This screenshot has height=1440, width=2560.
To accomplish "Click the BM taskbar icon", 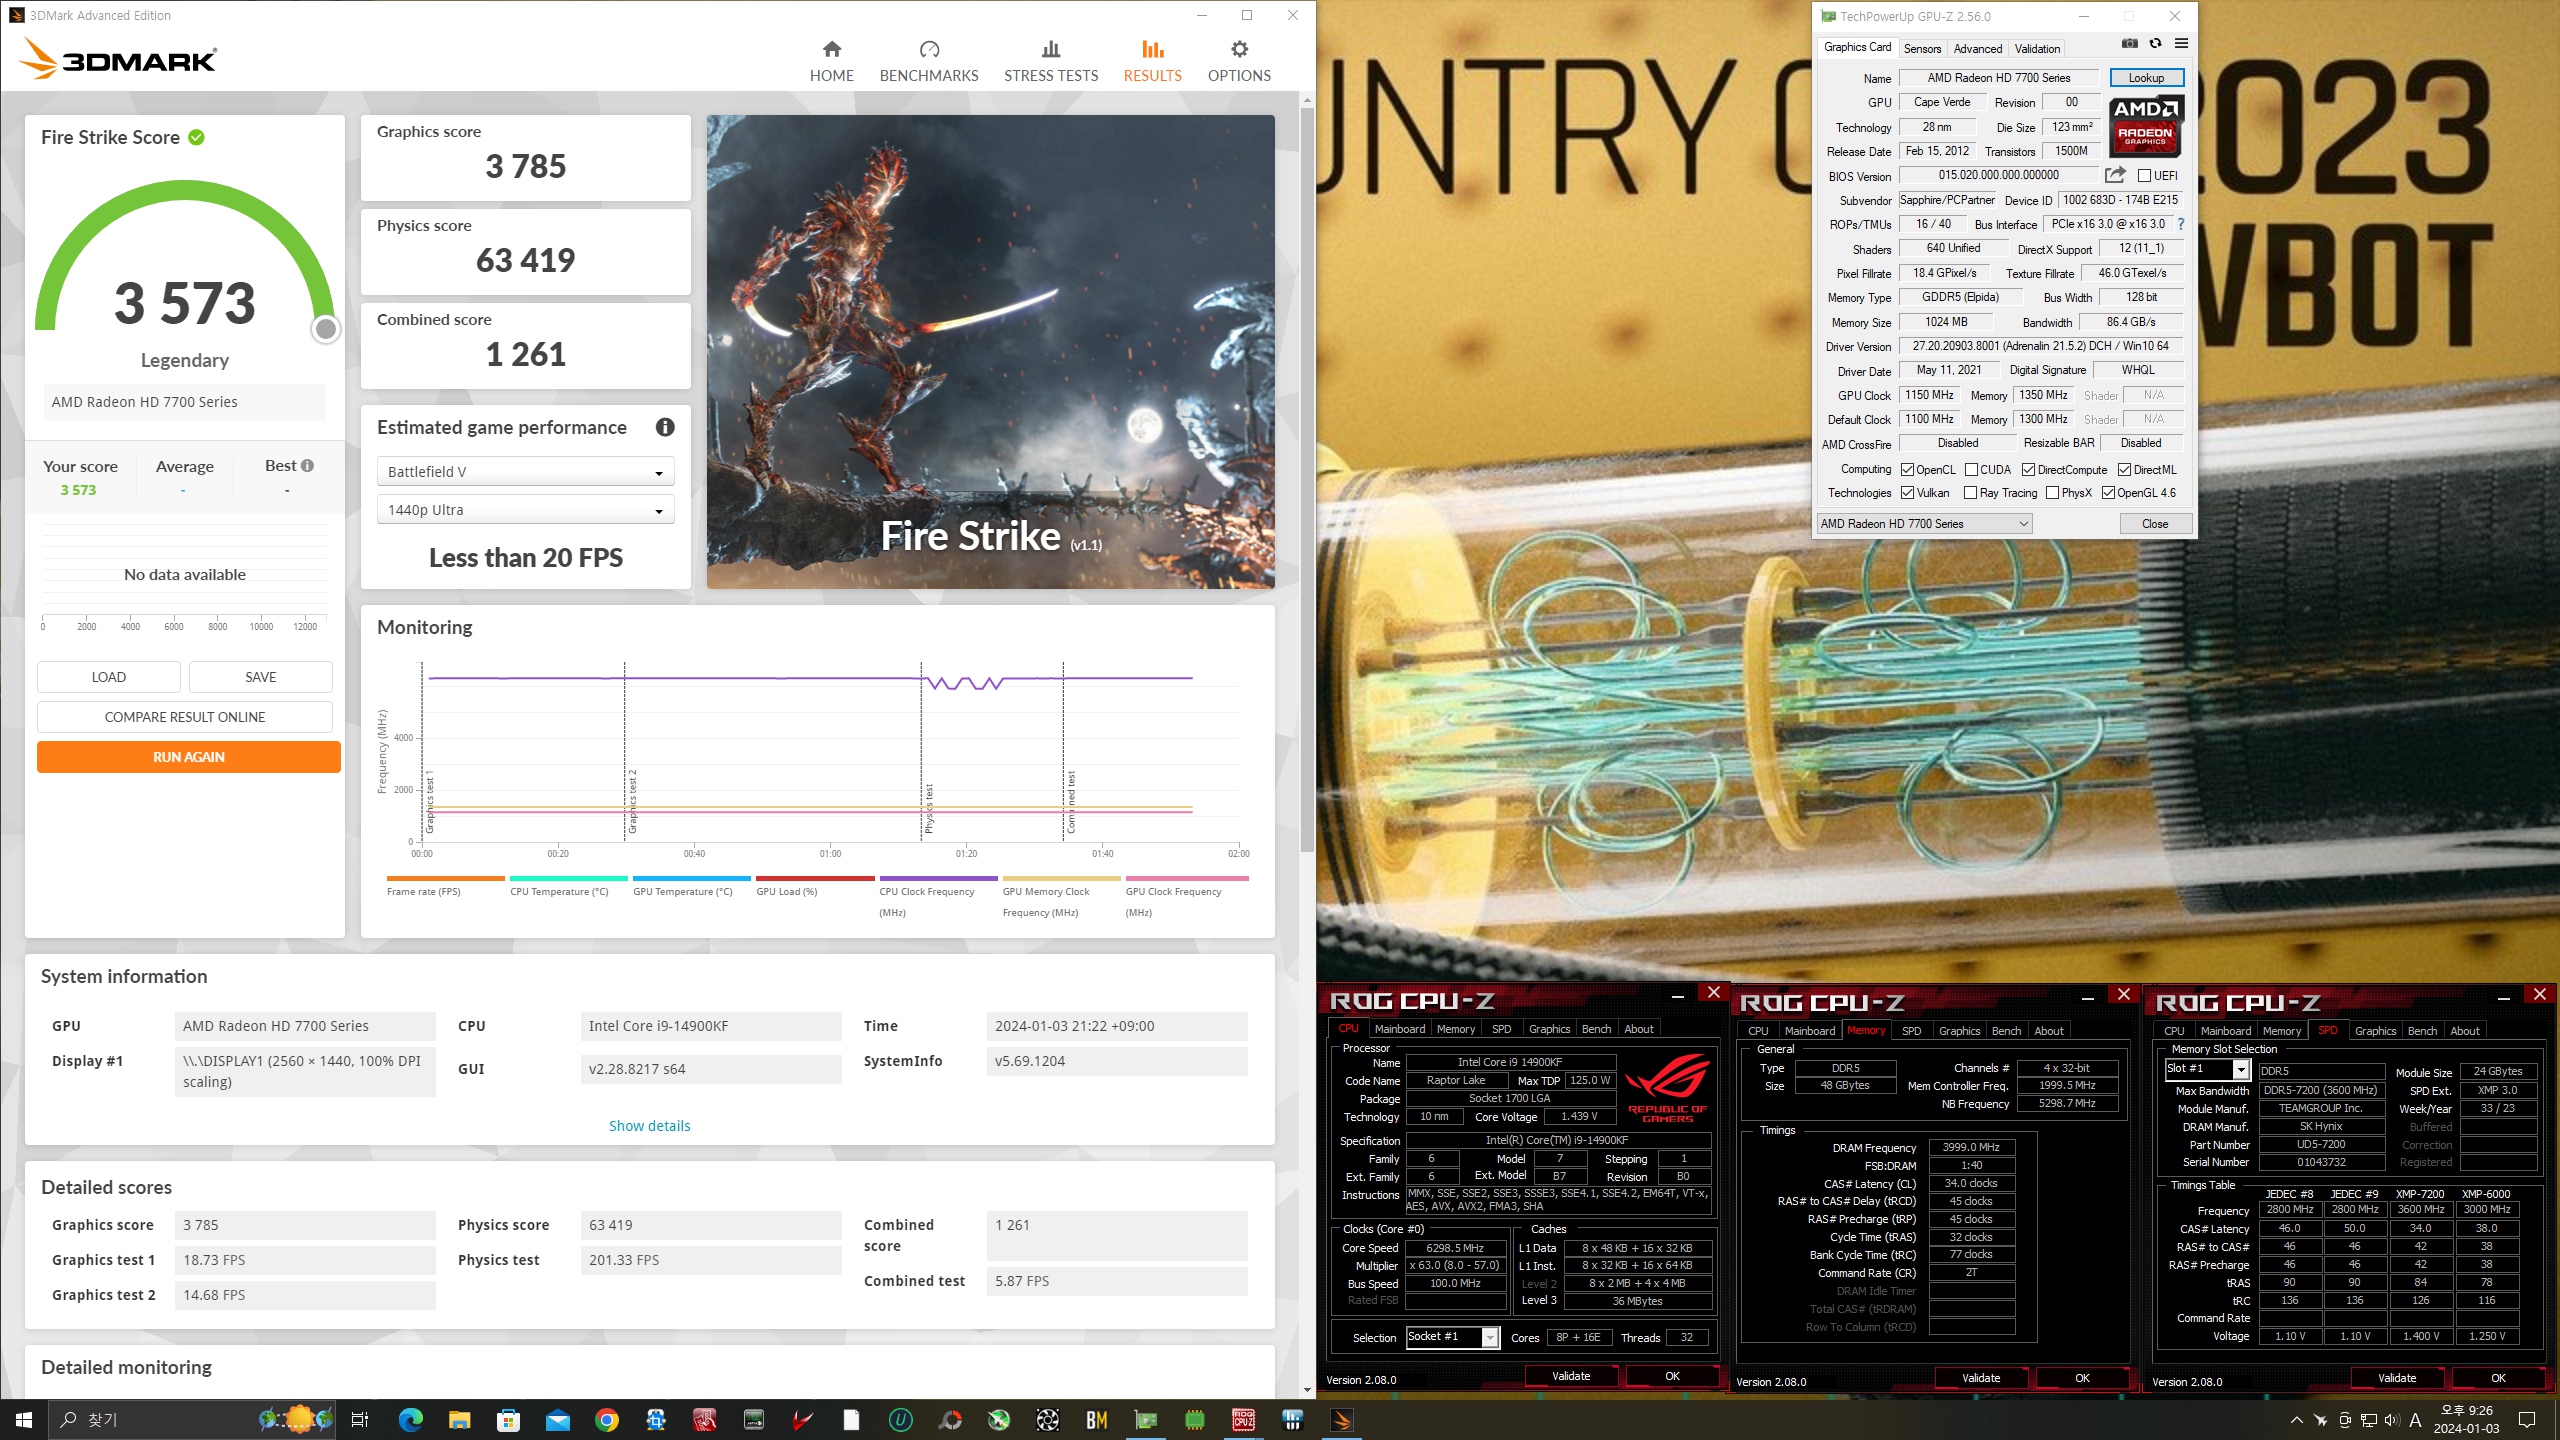I will tap(1096, 1419).
